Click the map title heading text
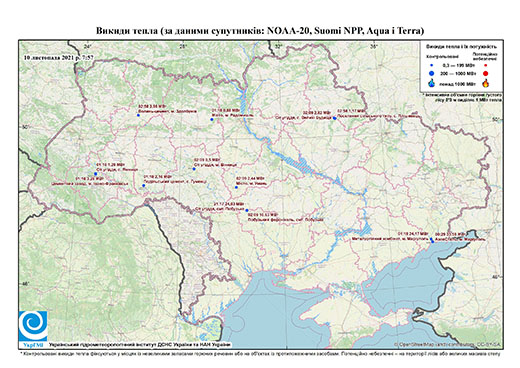The width and height of the screenshot is (520, 368). click(x=260, y=31)
